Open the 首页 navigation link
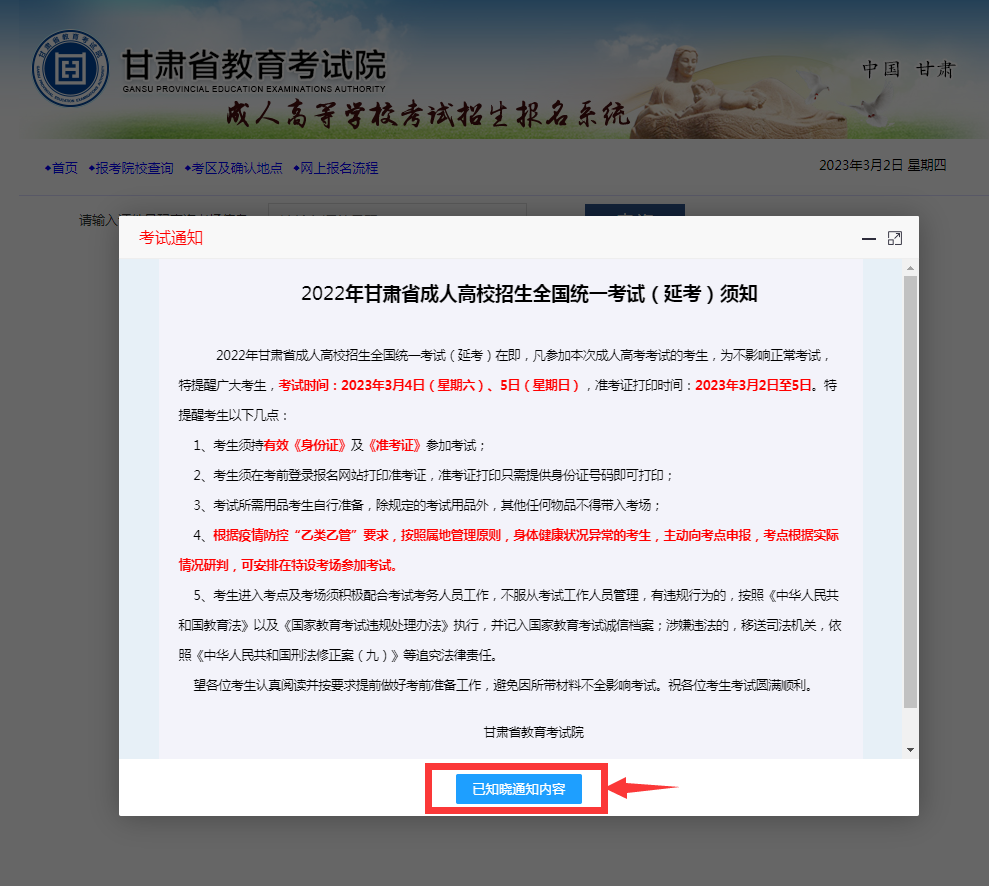989x886 pixels. [64, 168]
